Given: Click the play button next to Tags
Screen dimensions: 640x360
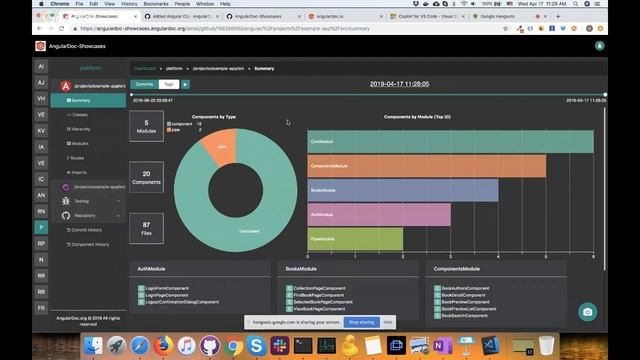Looking at the screenshot, I should [x=185, y=84].
